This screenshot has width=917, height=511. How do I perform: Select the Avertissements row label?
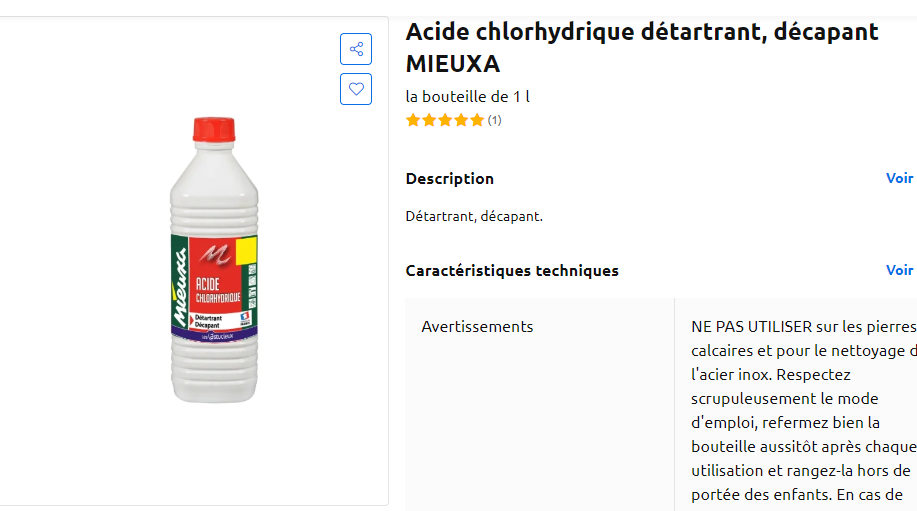[x=477, y=326]
